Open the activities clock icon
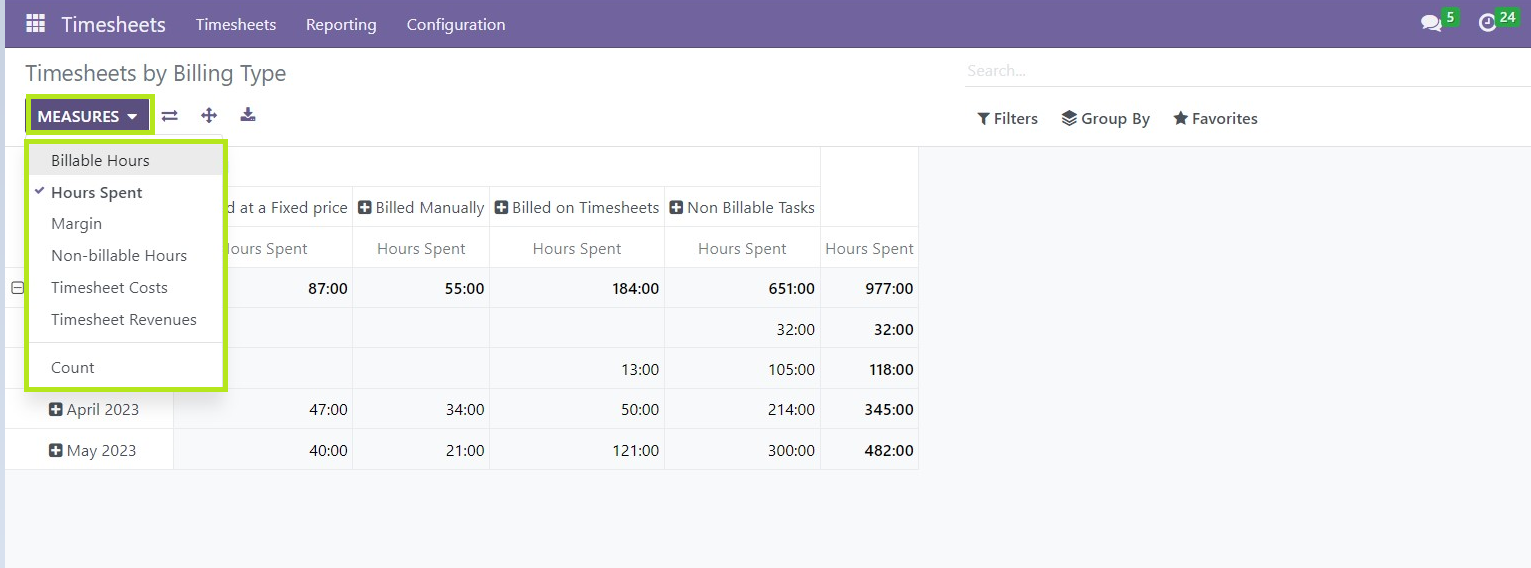This screenshot has height=568, width=1531. click(1487, 23)
